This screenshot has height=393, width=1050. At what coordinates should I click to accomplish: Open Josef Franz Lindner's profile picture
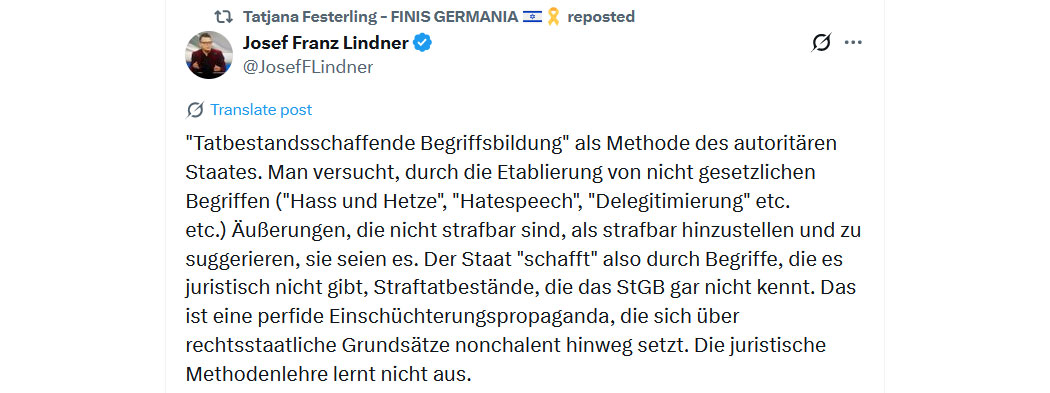pyautogui.click(x=209, y=55)
